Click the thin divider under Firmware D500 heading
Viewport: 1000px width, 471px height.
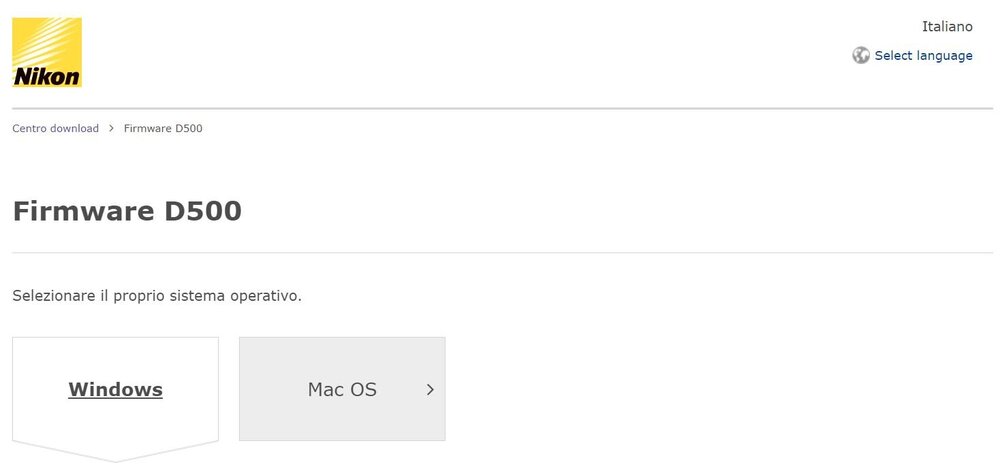coord(503,253)
